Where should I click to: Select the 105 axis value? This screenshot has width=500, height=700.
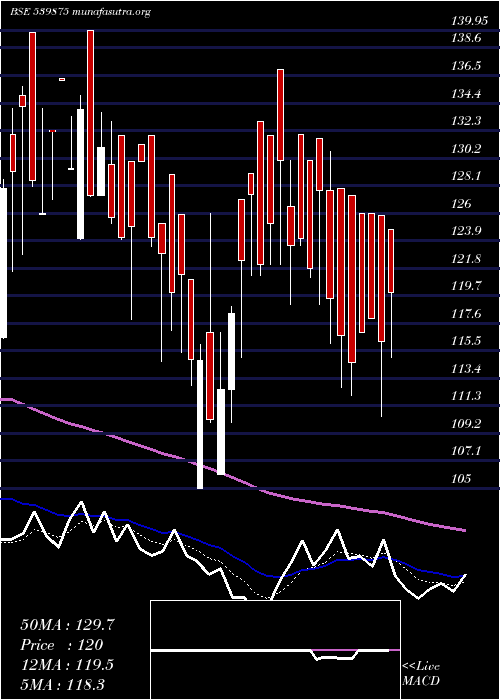[461, 479]
